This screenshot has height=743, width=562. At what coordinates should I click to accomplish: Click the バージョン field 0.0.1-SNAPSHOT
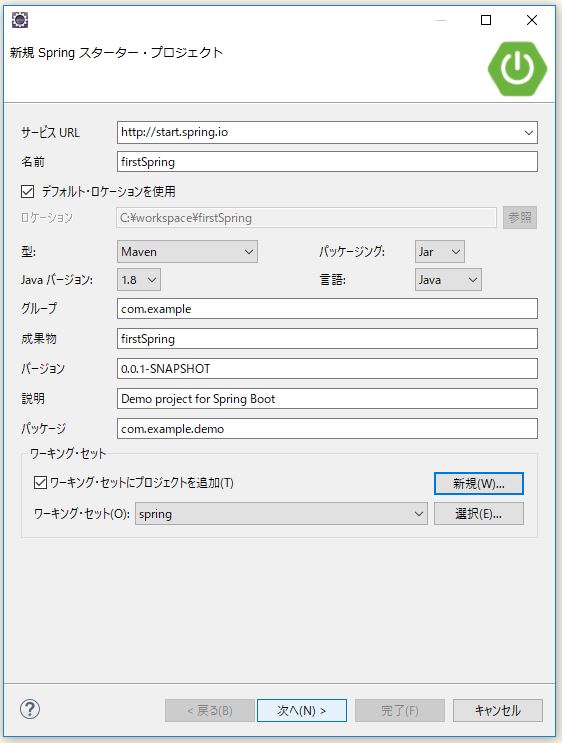tap(327, 368)
